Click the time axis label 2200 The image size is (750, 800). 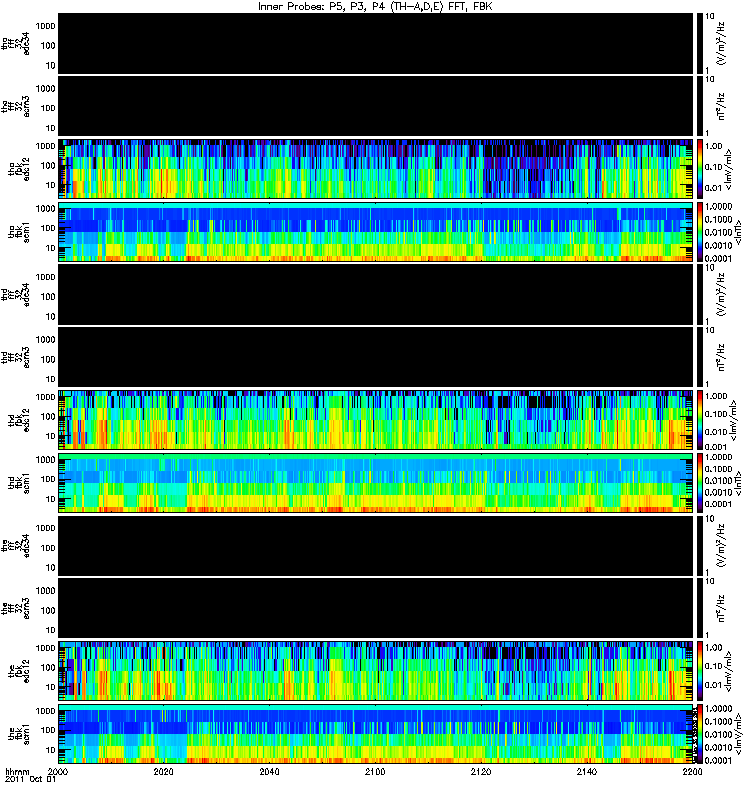pos(692,771)
